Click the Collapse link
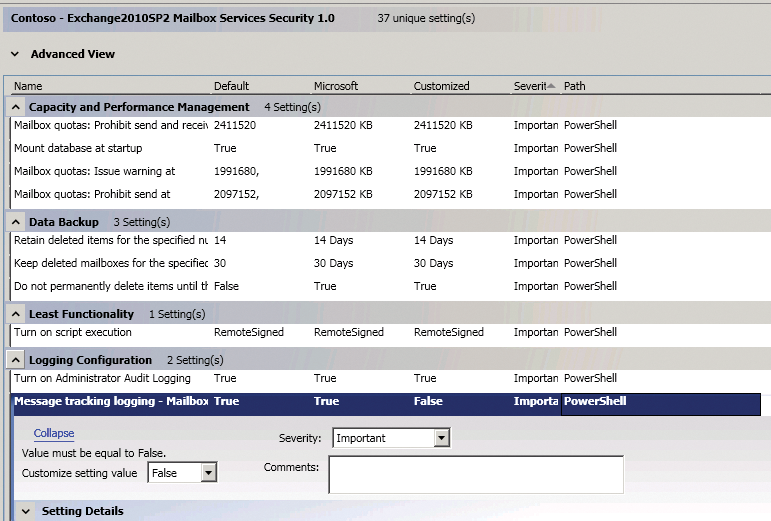The image size is (771, 521). click(54, 433)
